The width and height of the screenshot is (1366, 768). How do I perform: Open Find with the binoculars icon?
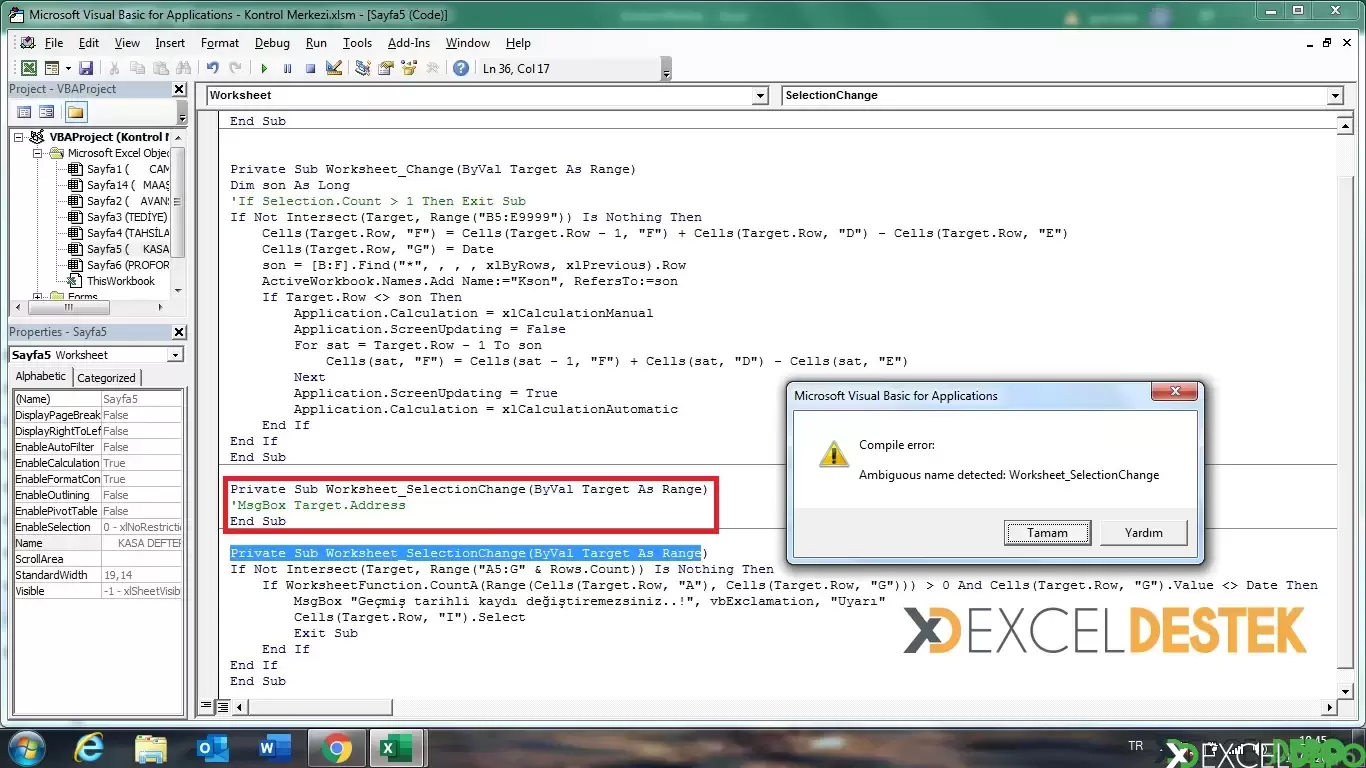pos(183,68)
